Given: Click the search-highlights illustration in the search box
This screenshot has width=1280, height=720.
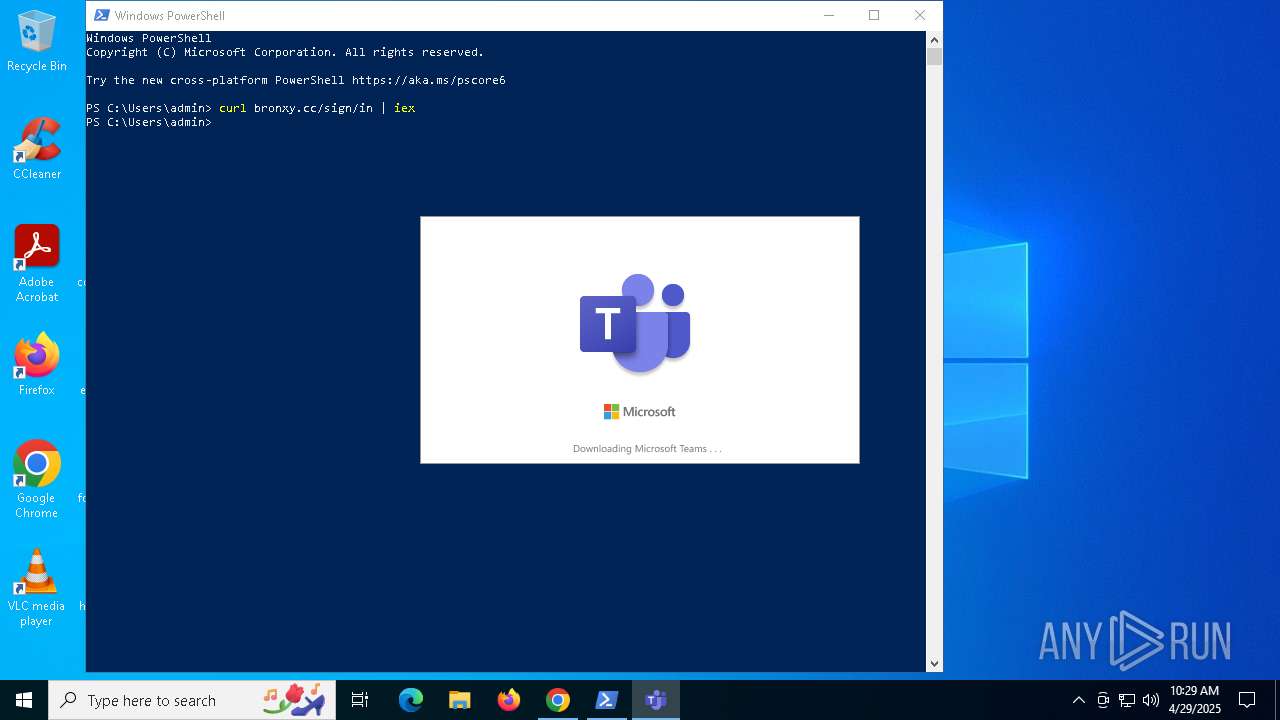Looking at the screenshot, I should coord(293,699).
